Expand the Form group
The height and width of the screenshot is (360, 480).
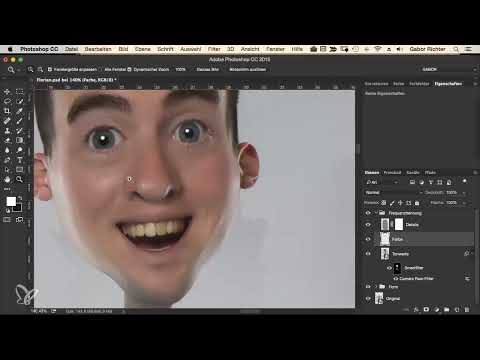tap(376, 287)
